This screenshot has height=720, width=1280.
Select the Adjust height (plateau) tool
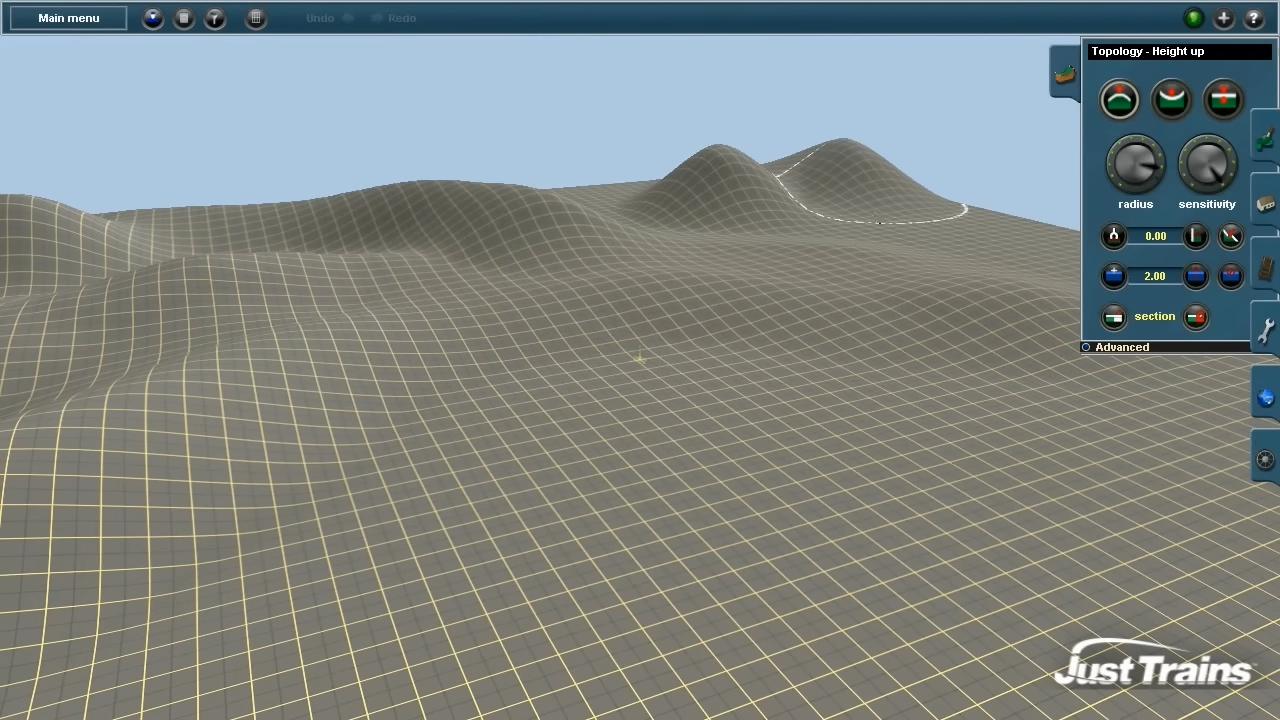pyautogui.click(x=1223, y=100)
